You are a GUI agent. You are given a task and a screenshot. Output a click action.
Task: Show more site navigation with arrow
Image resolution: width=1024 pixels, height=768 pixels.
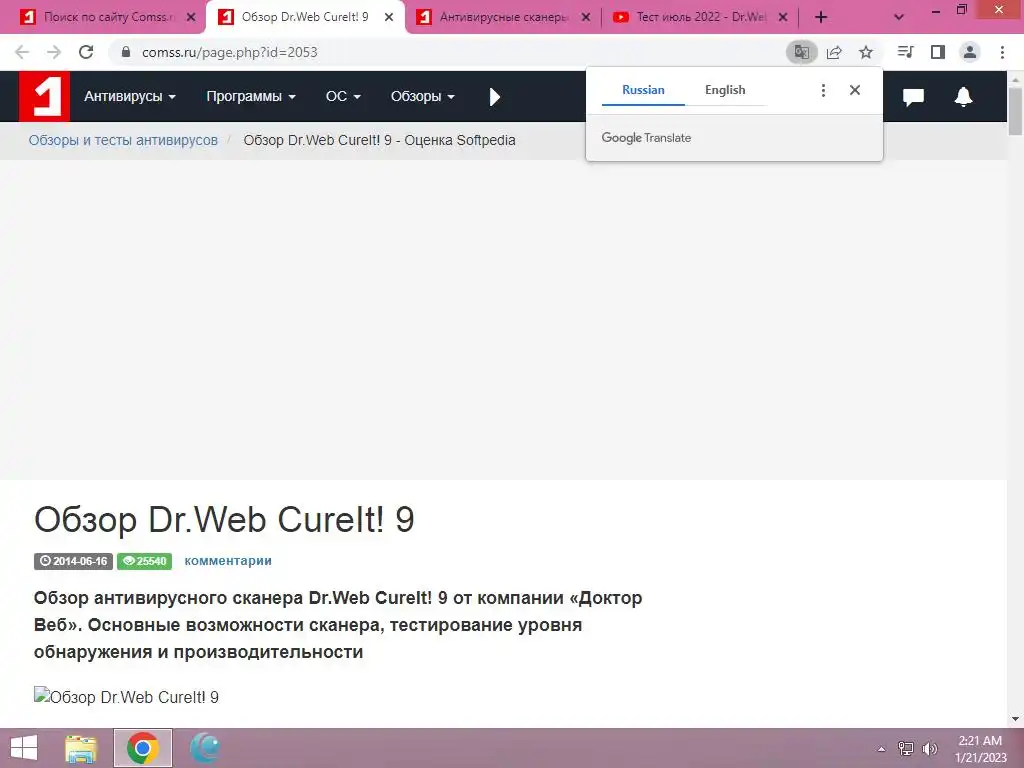[x=494, y=97]
